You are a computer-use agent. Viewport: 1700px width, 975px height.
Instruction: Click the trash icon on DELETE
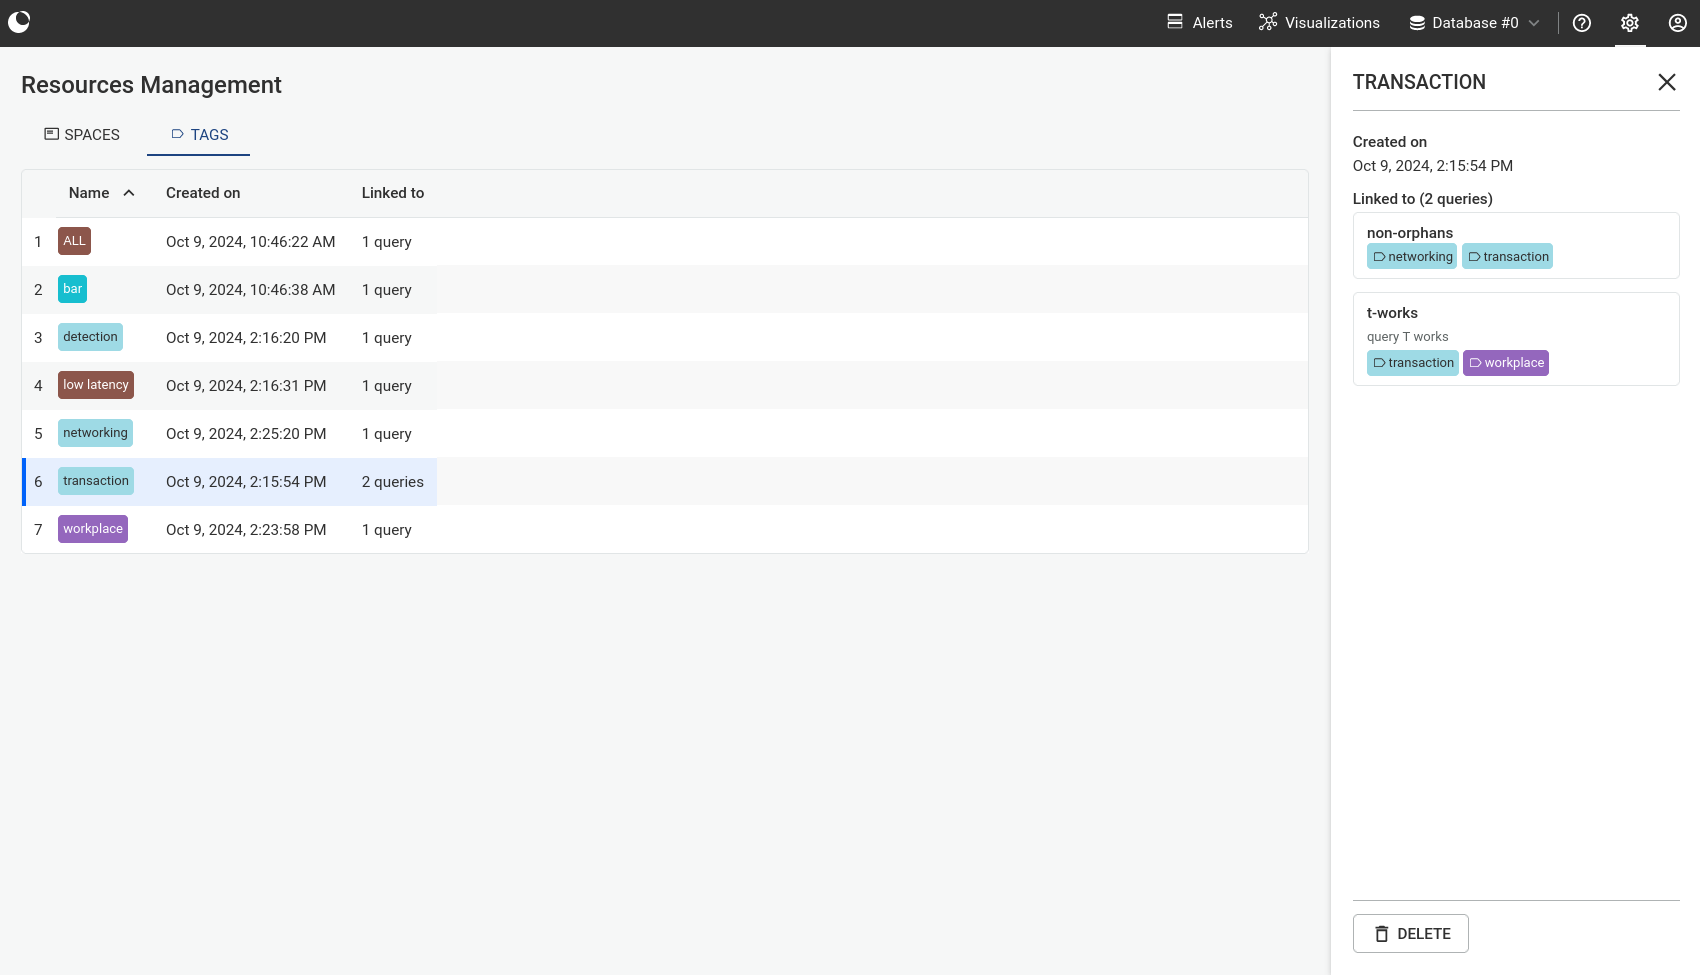1382,934
